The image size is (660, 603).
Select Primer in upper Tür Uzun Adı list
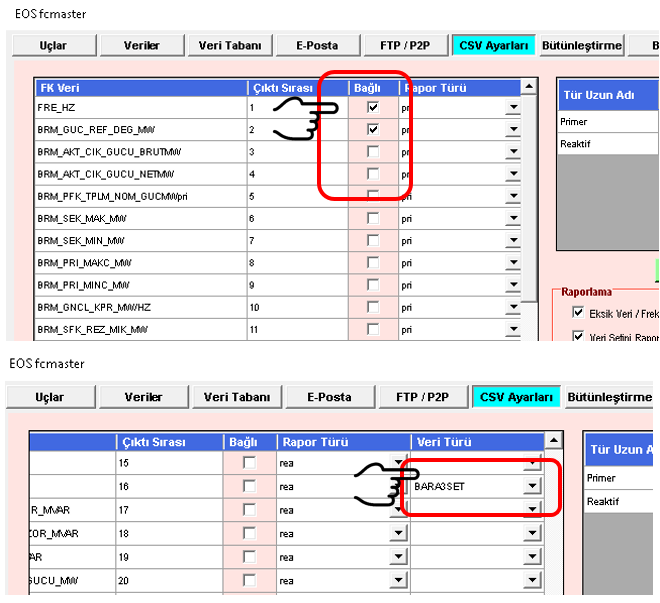click(x=608, y=122)
